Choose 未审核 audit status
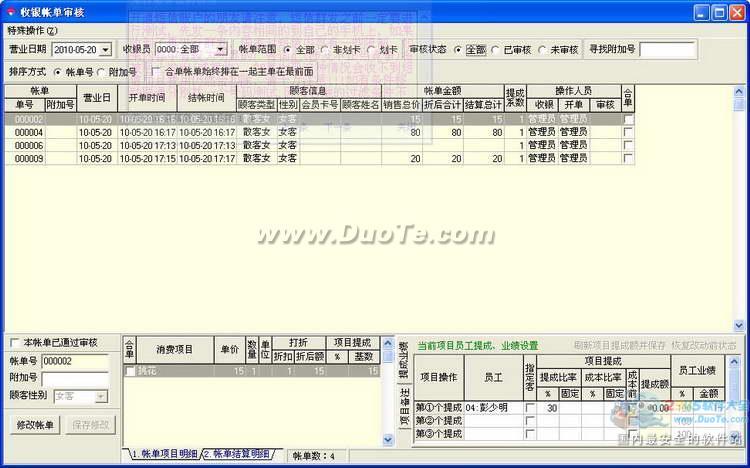This screenshot has height=468, width=750. pyautogui.click(x=545, y=49)
